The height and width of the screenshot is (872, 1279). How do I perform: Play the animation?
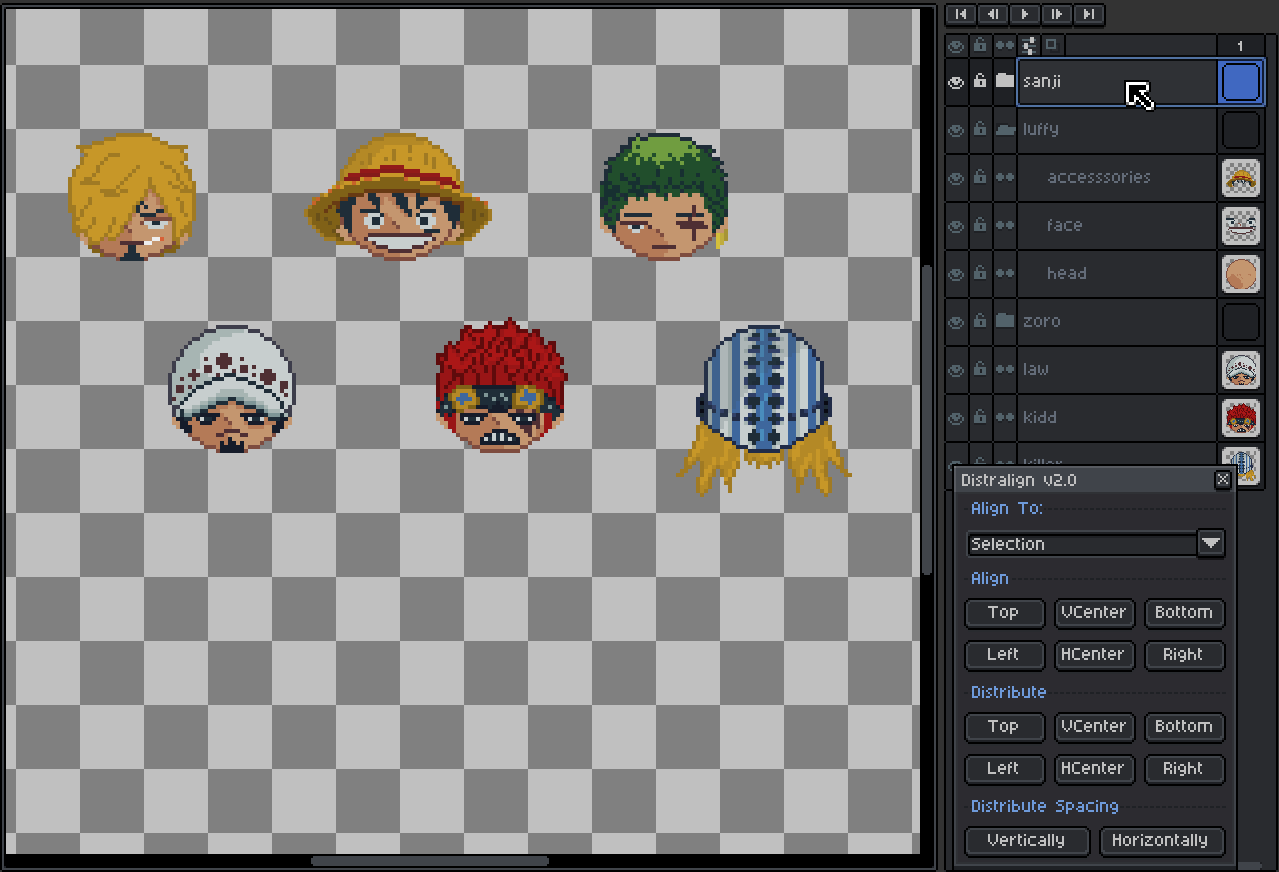point(1024,14)
